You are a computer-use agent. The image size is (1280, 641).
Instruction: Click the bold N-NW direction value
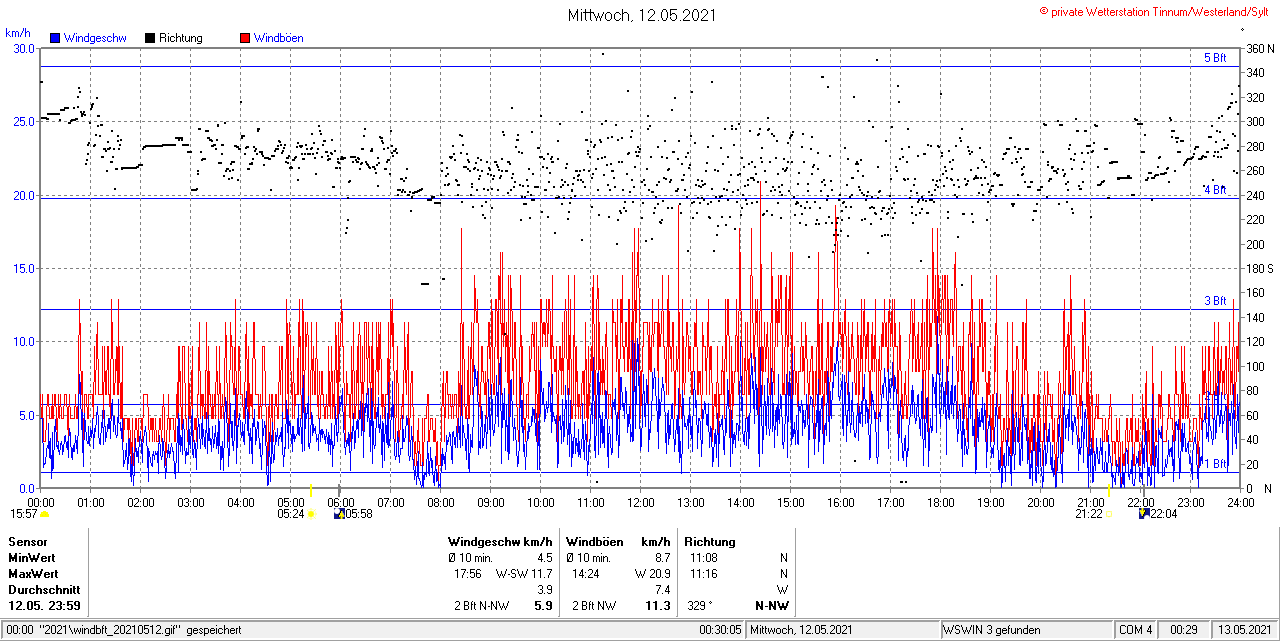[771, 606]
